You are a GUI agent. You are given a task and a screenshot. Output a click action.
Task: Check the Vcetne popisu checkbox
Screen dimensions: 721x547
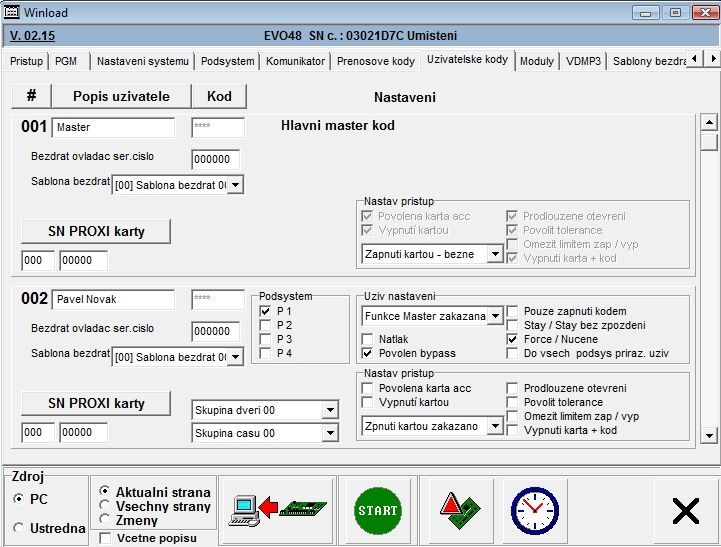107,538
